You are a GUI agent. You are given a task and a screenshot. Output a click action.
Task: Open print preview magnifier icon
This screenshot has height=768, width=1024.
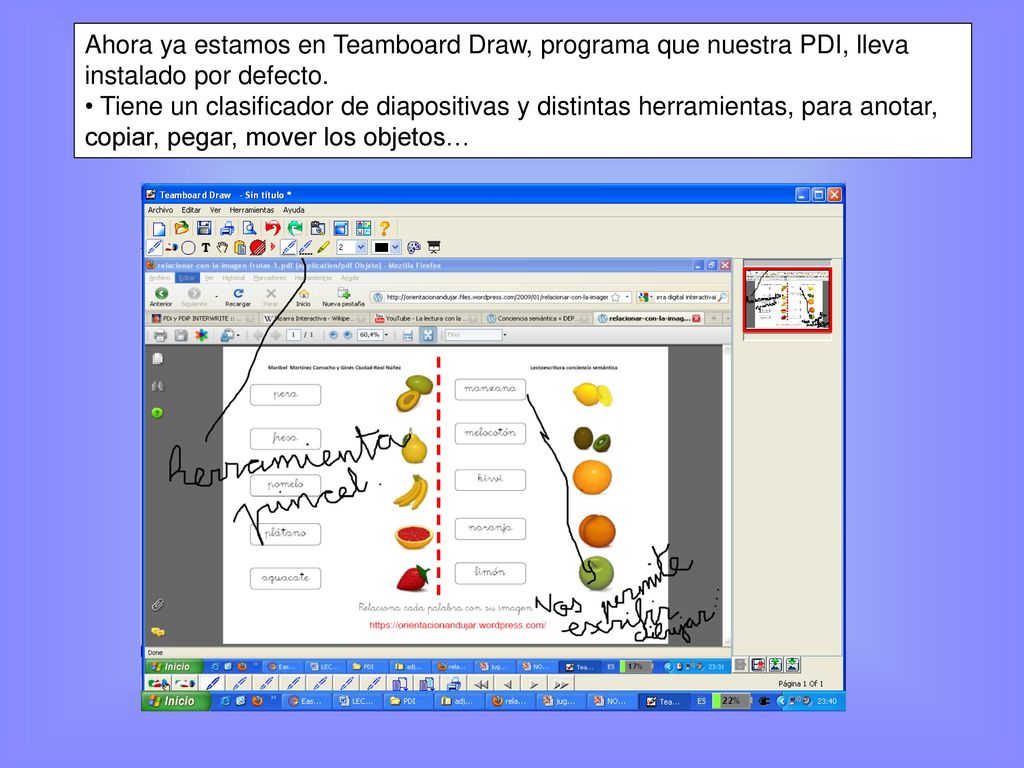(249, 228)
